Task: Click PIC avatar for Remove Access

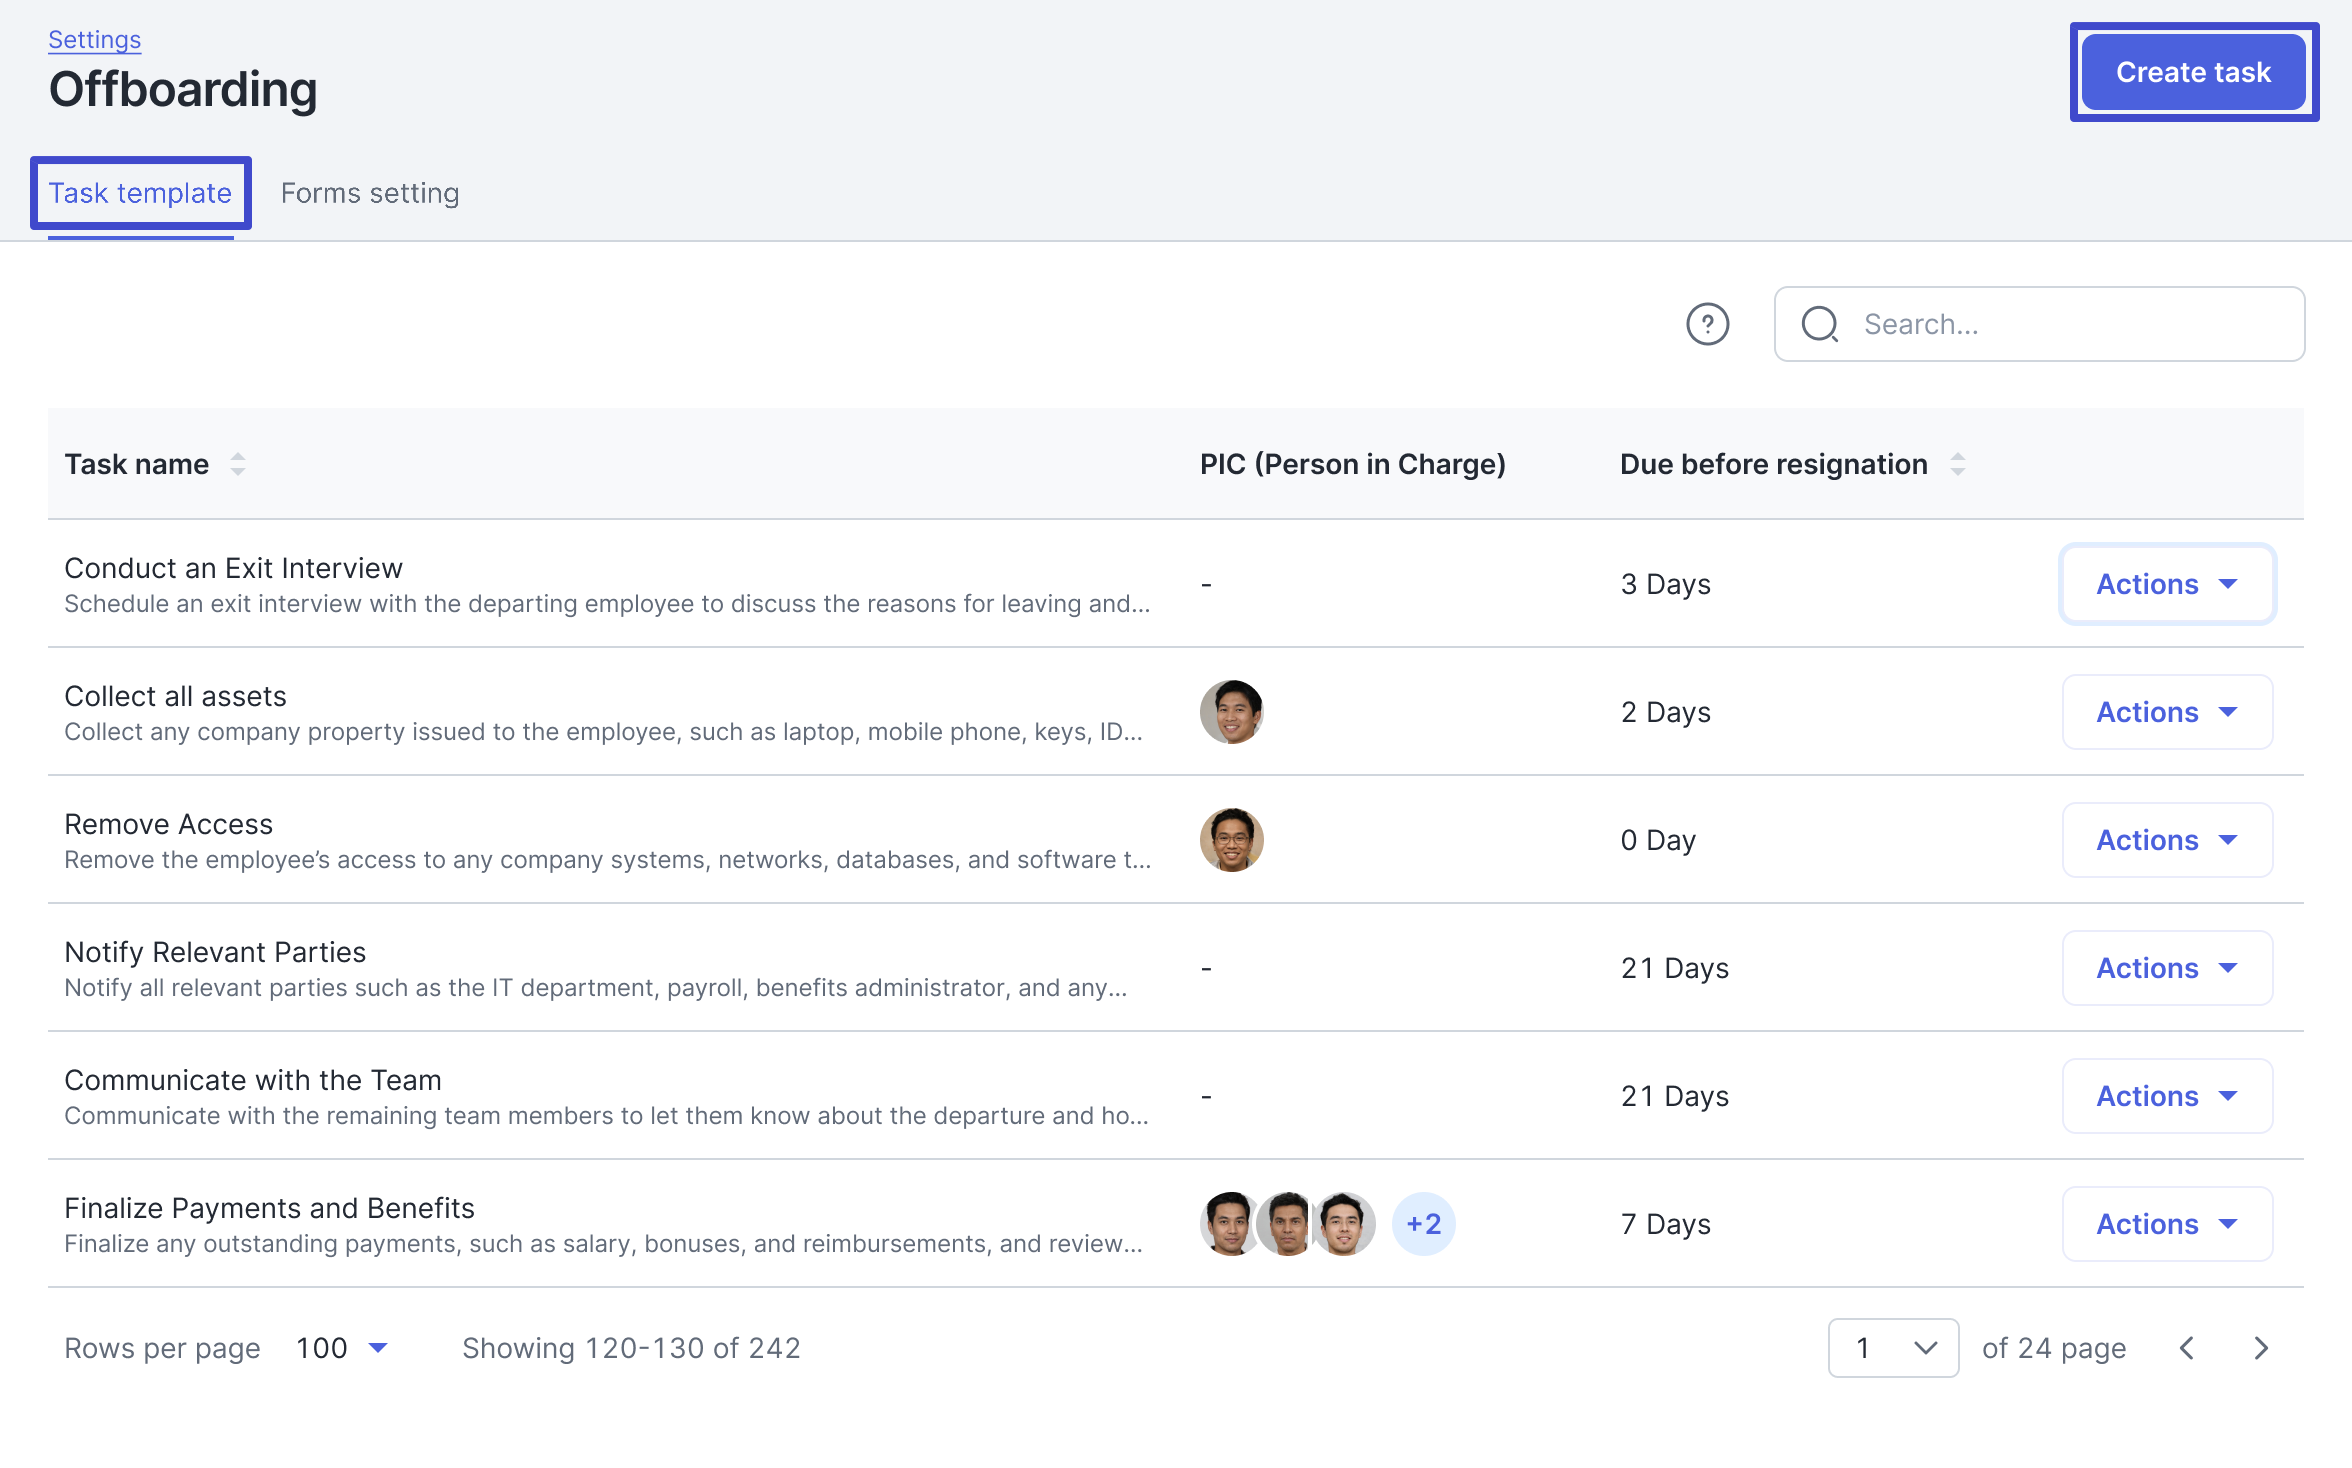Action: 1231,840
